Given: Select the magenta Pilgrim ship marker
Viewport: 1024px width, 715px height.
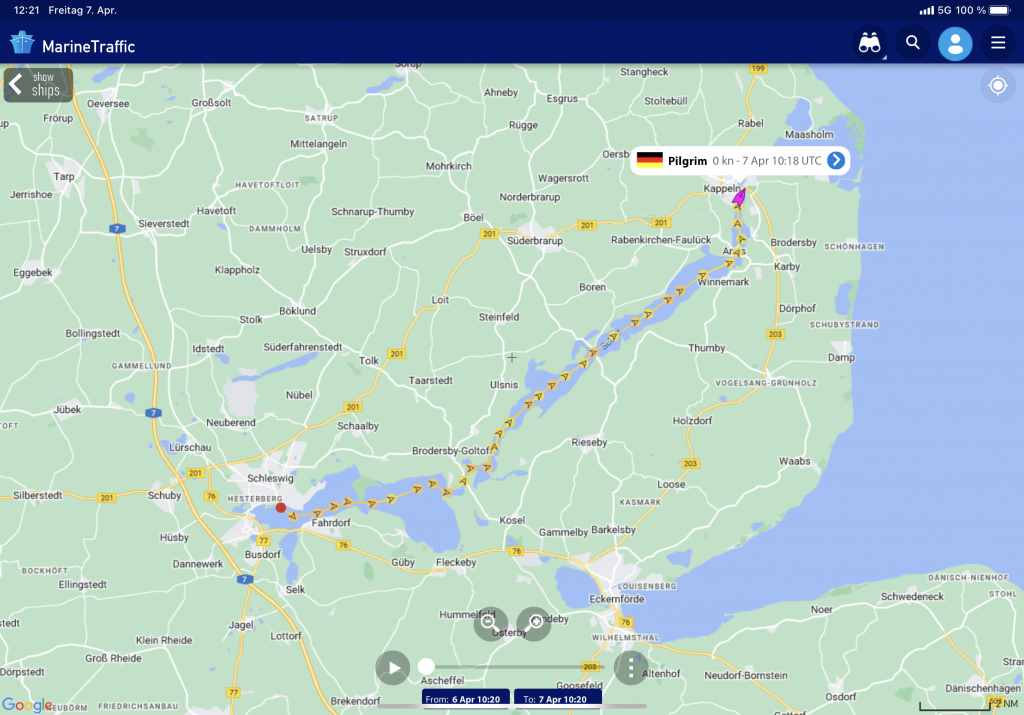Looking at the screenshot, I should [x=739, y=197].
